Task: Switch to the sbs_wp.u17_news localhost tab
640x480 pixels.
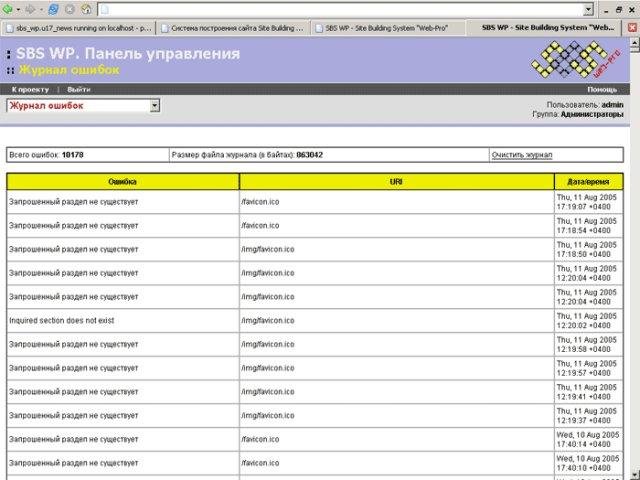Action: point(78,28)
